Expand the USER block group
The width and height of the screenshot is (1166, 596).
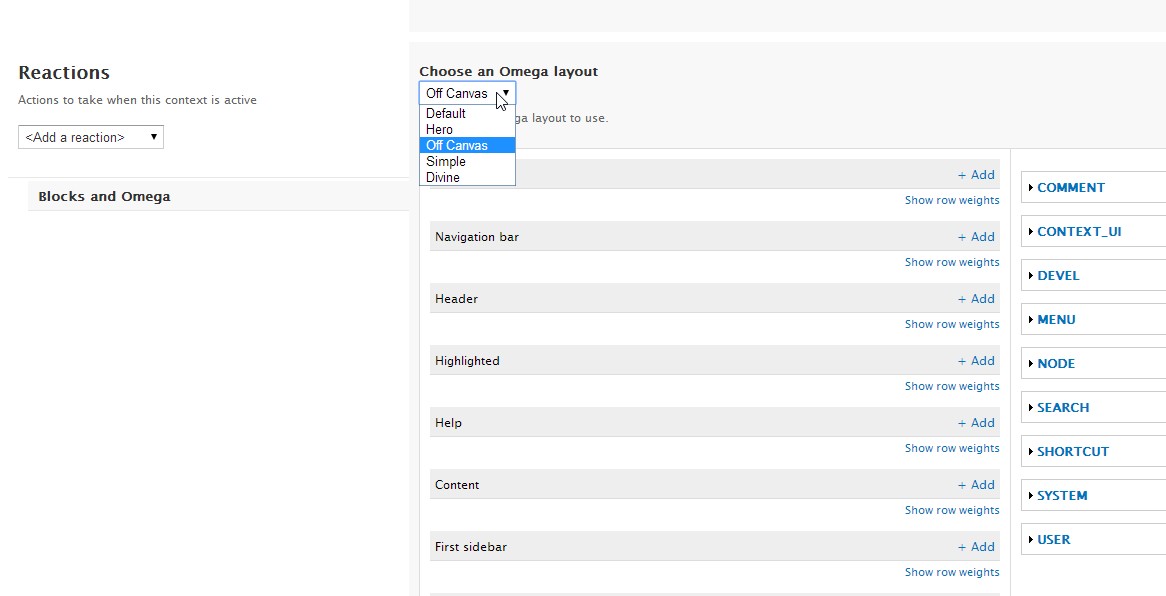pyautogui.click(x=1053, y=540)
